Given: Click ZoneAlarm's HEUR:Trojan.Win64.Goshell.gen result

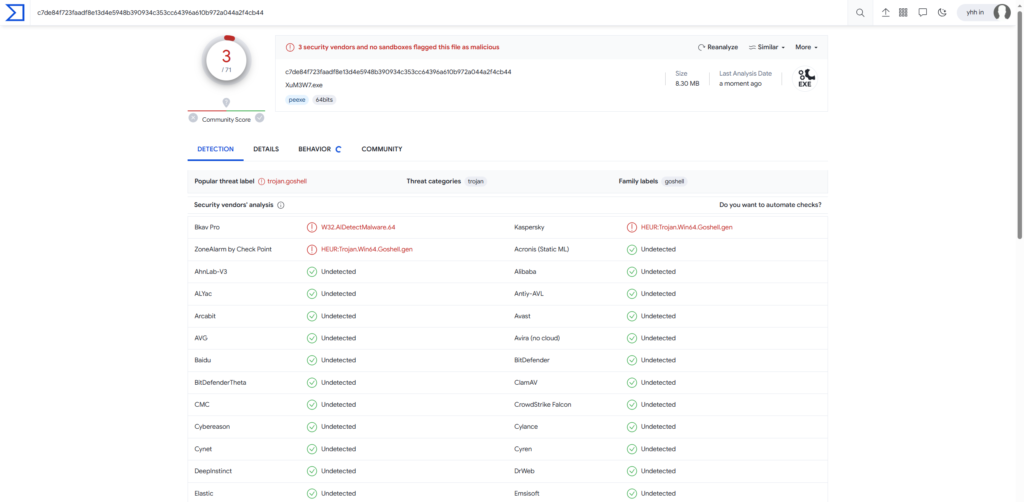Looking at the screenshot, I should [366, 249].
